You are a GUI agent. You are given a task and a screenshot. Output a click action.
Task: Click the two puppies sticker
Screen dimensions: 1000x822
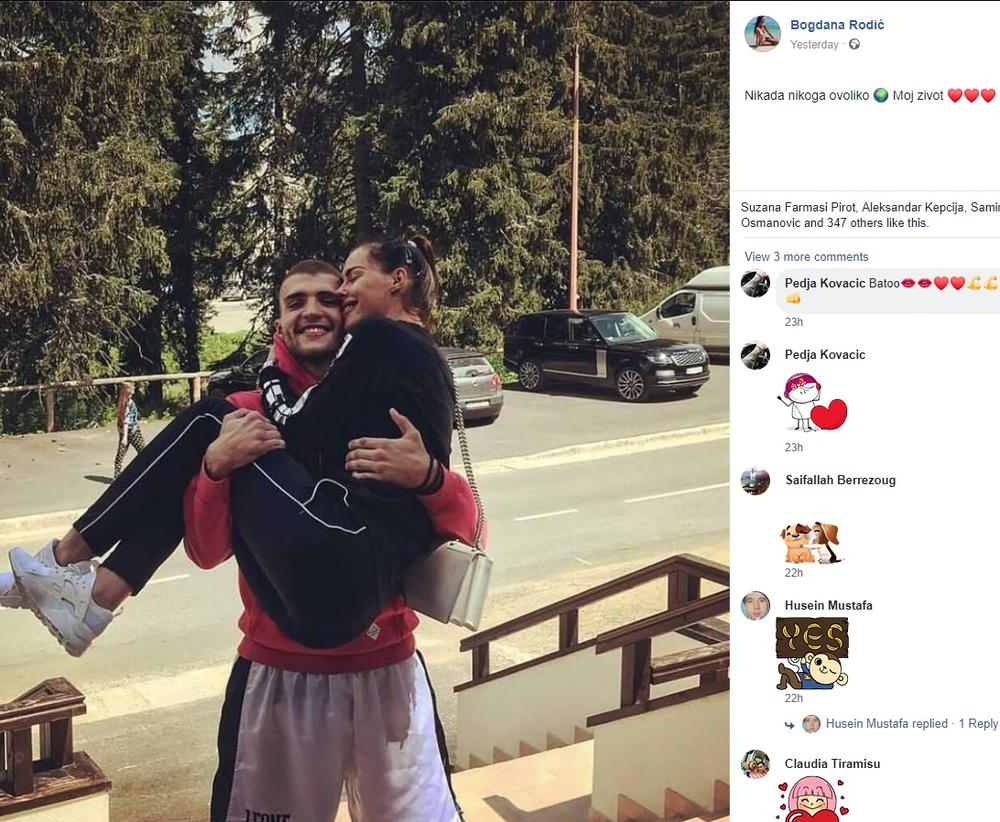pos(811,543)
